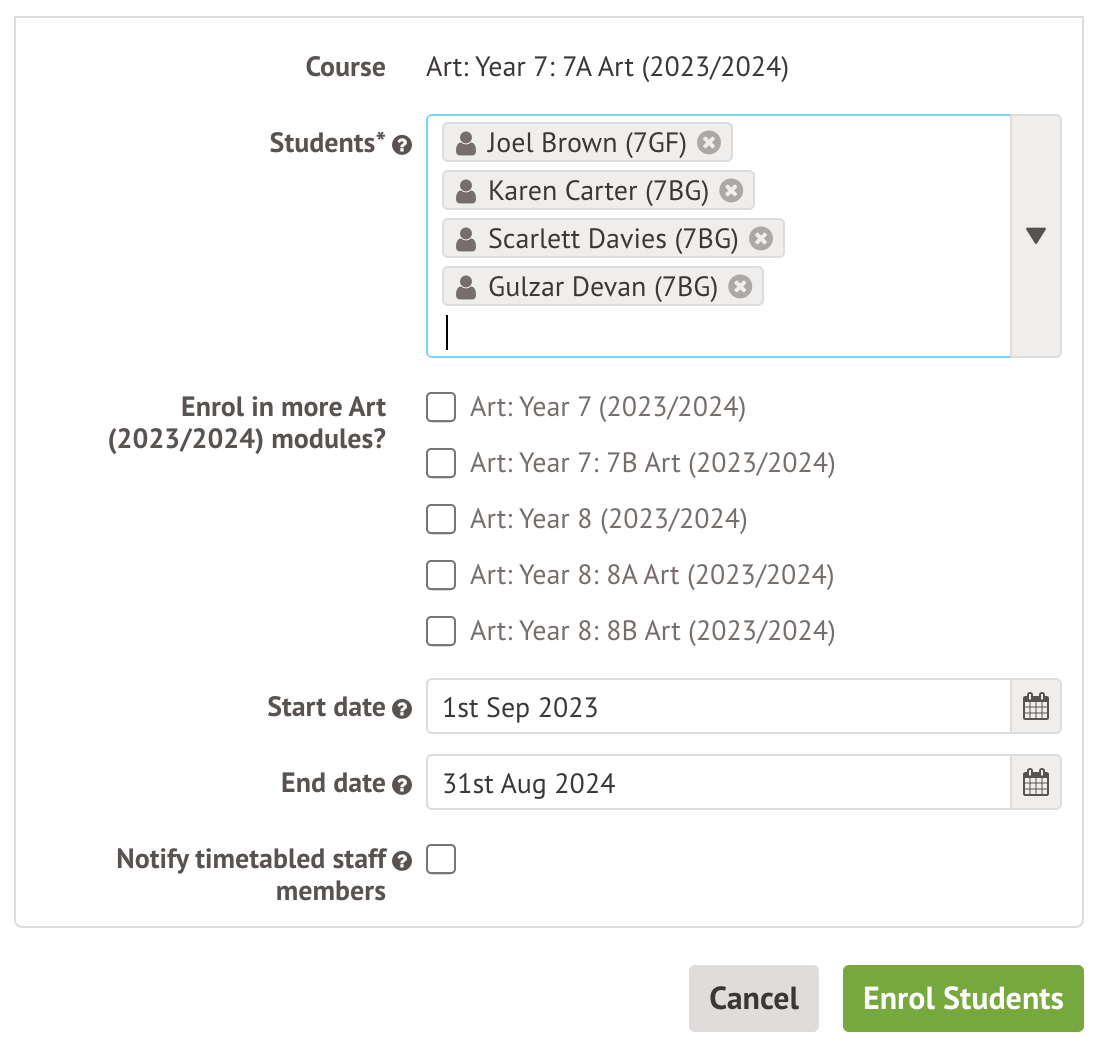Viewport: 1102px width, 1048px height.
Task: Enable Notify timetabled staff members checkbox
Action: [441, 859]
